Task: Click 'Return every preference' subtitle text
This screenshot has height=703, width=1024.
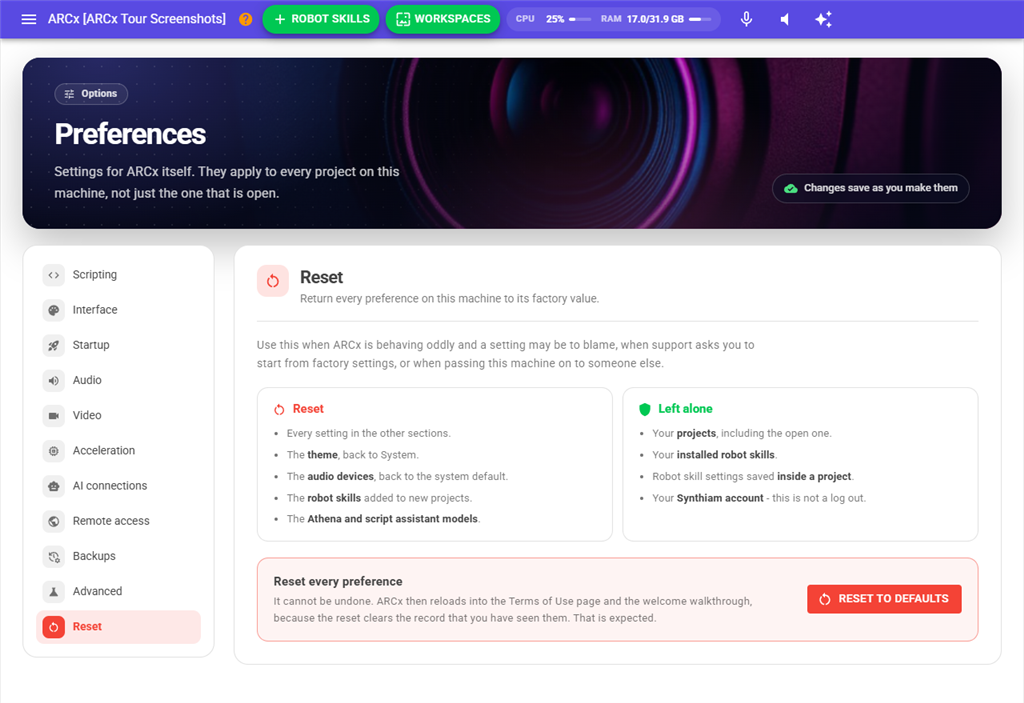Action: click(x=449, y=299)
